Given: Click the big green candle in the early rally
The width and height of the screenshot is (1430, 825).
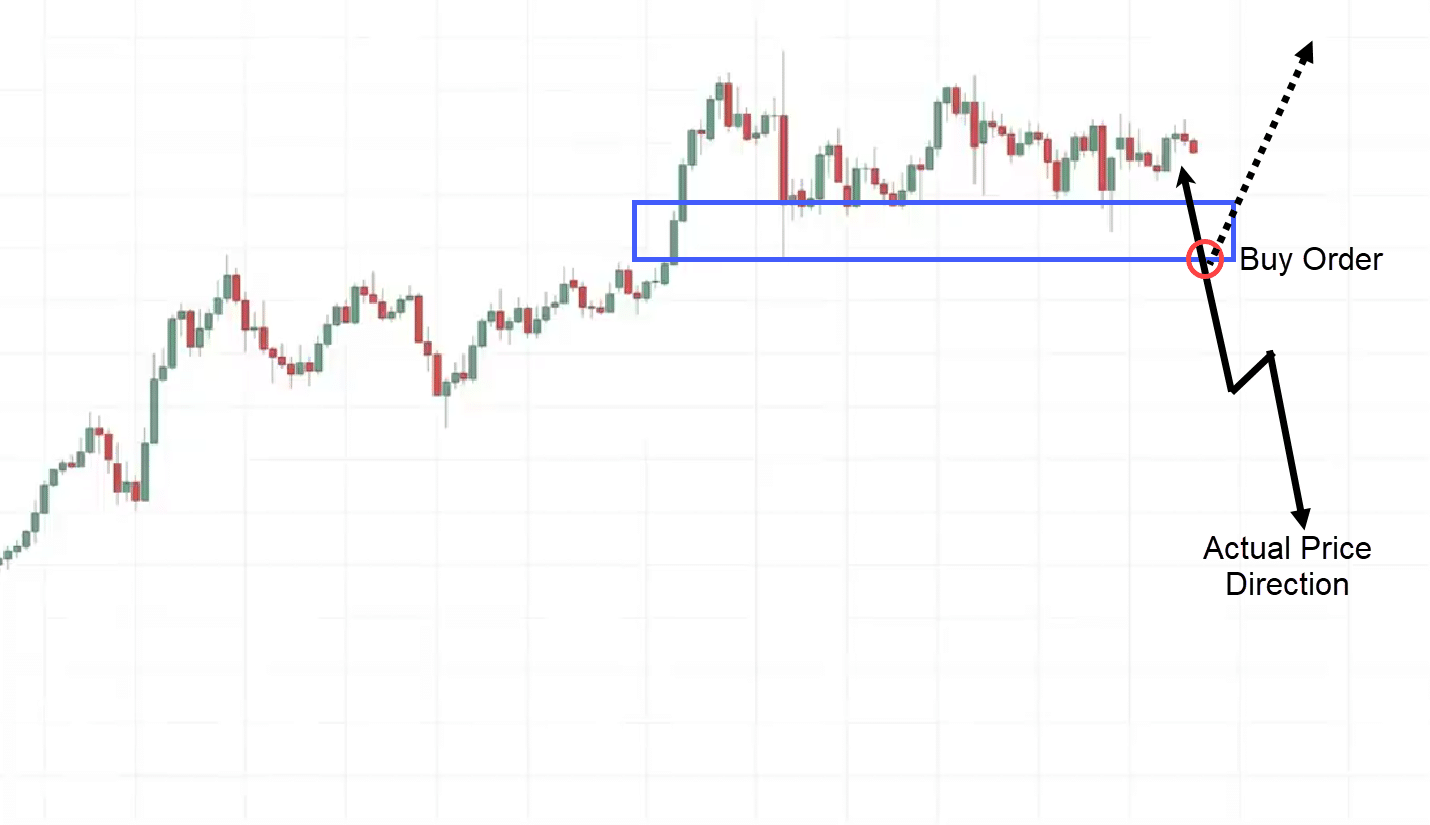Looking at the screenshot, I should tap(154, 410).
